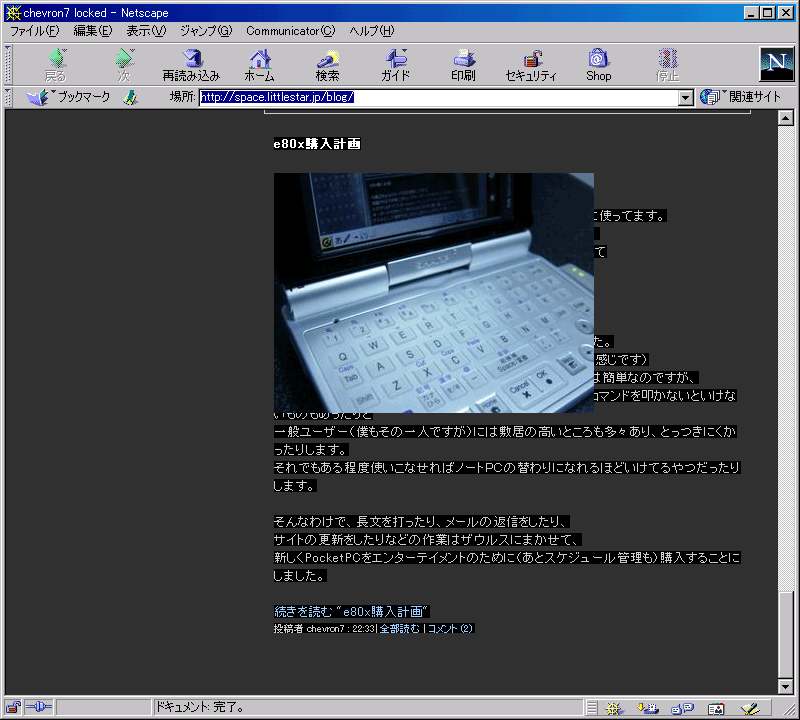This screenshot has height=720, width=800.
Task: Click the scrollbar up arrow
Action: [786, 118]
